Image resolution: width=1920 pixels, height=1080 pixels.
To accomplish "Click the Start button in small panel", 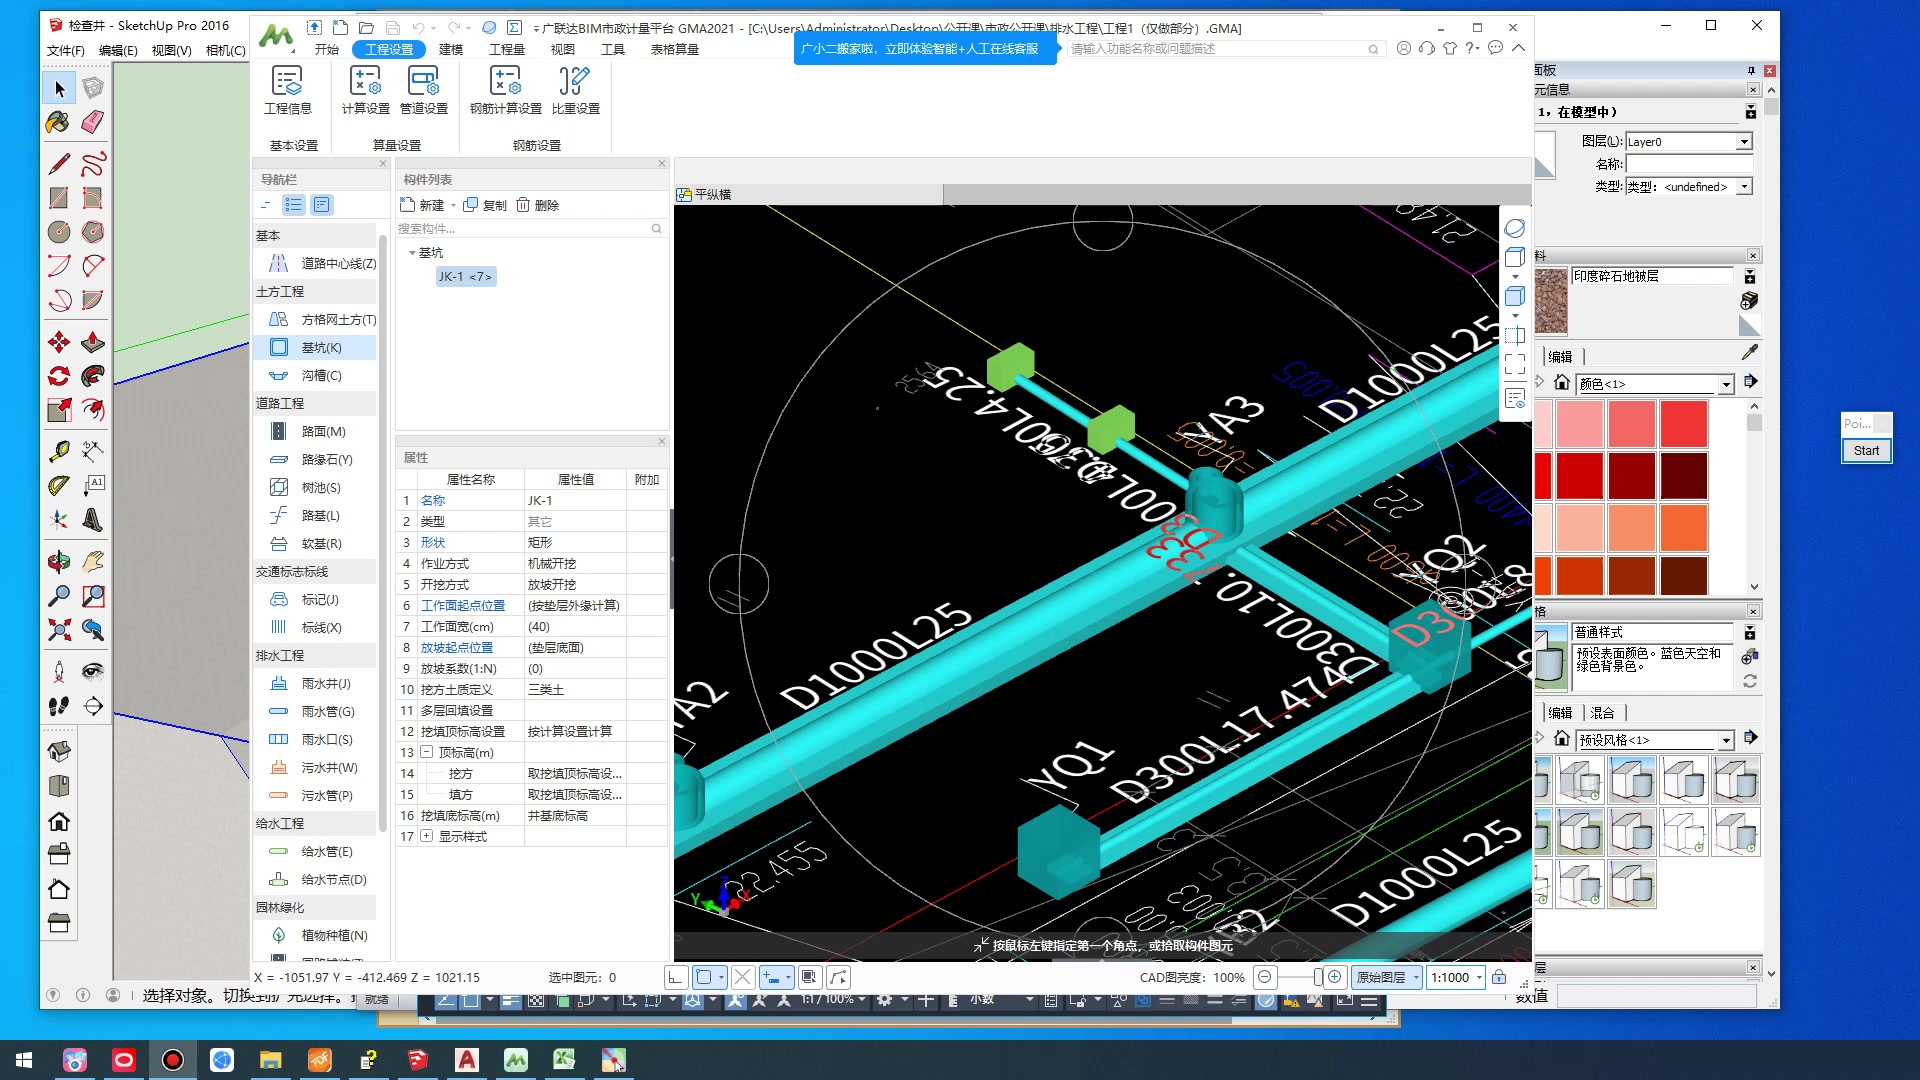I will 1866,451.
